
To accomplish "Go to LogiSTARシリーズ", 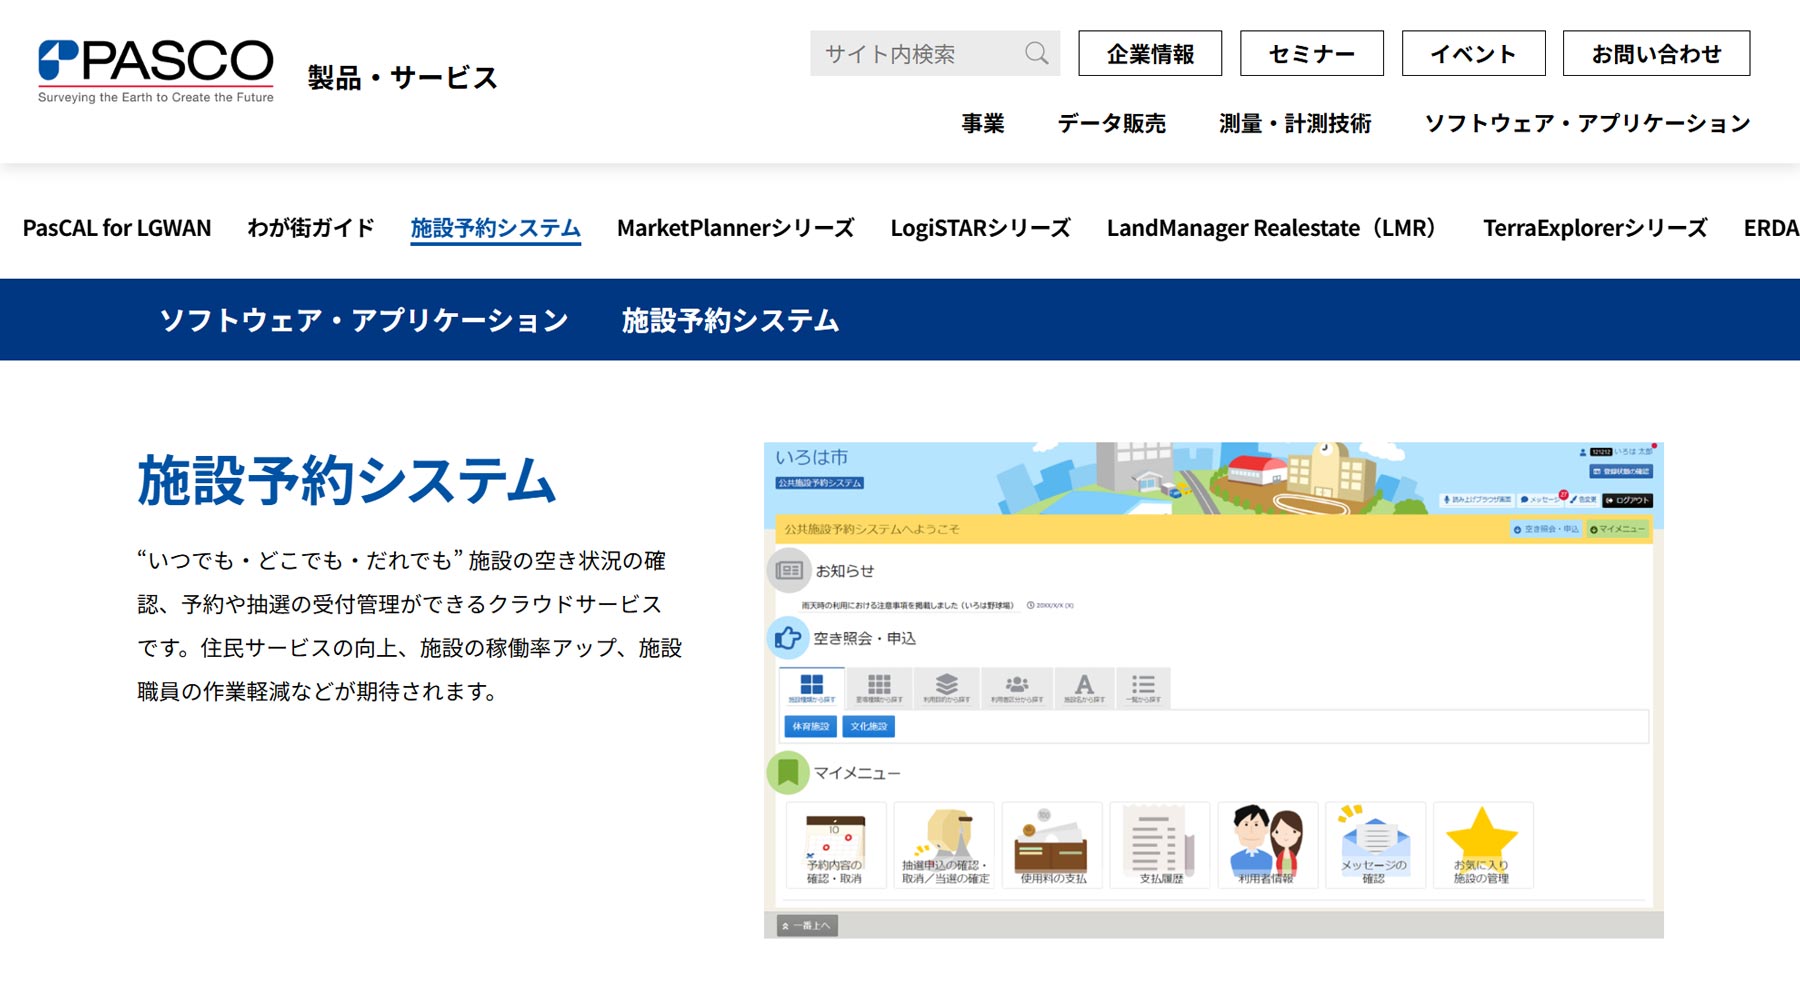I will (x=981, y=228).
